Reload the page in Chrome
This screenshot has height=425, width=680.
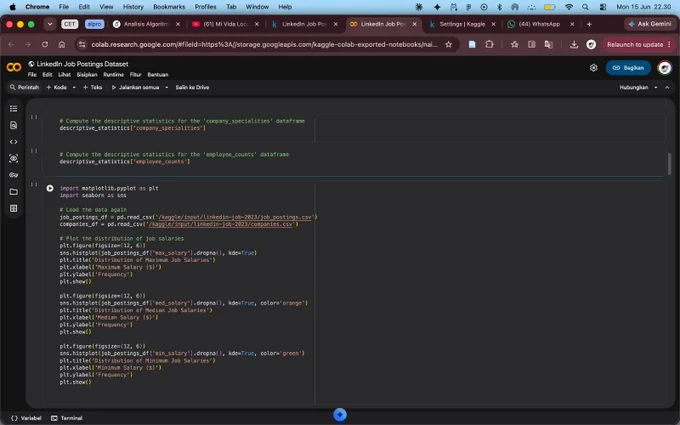[x=45, y=44]
